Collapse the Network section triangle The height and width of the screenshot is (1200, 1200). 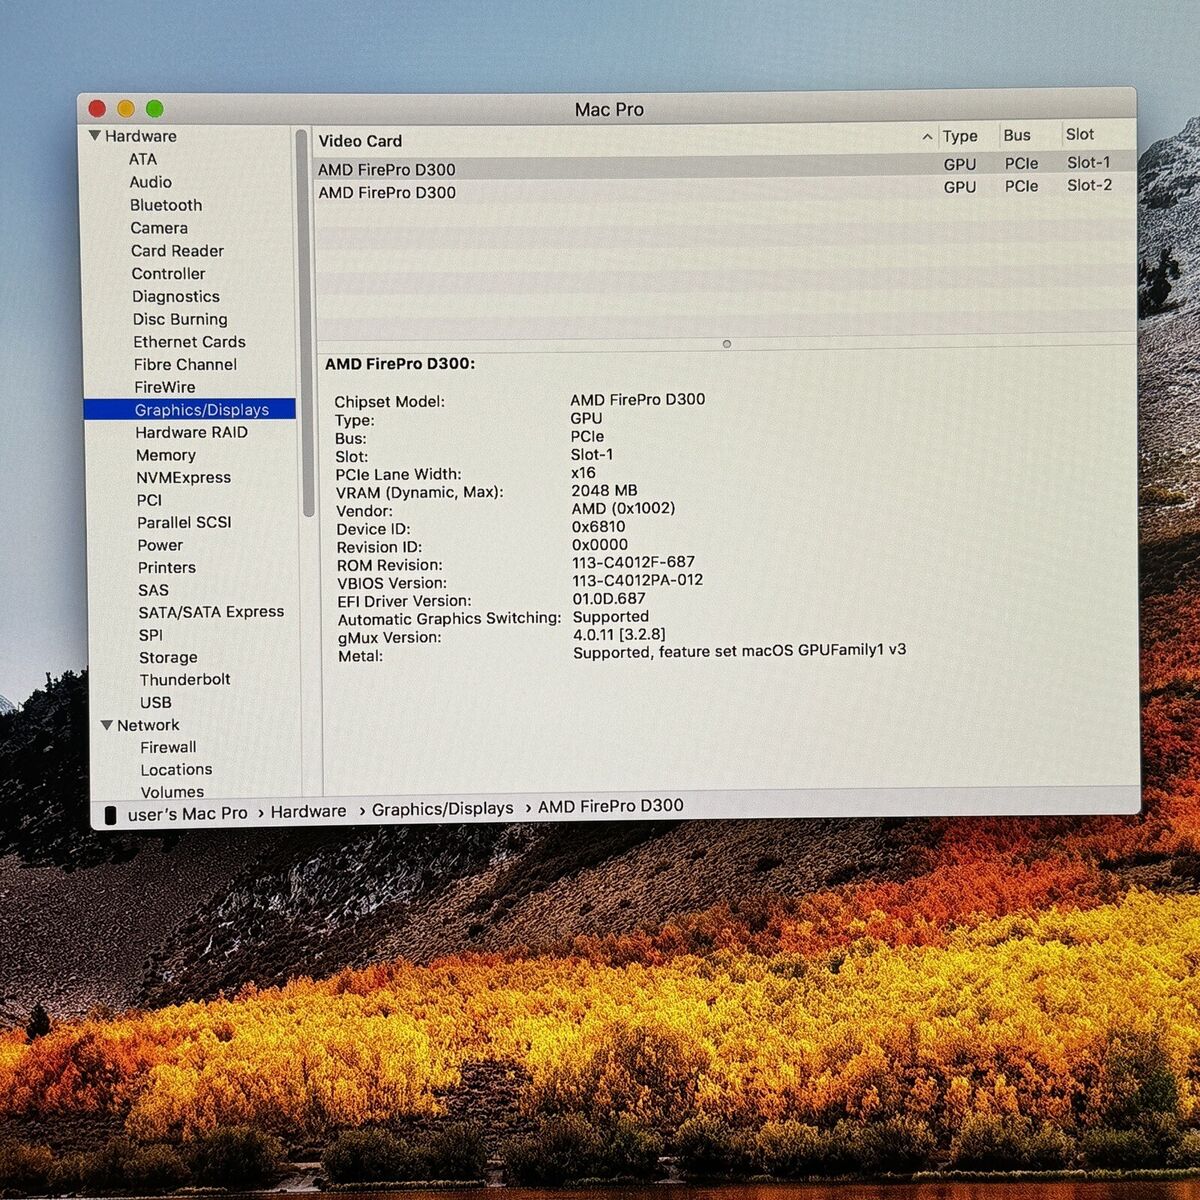tap(107, 725)
